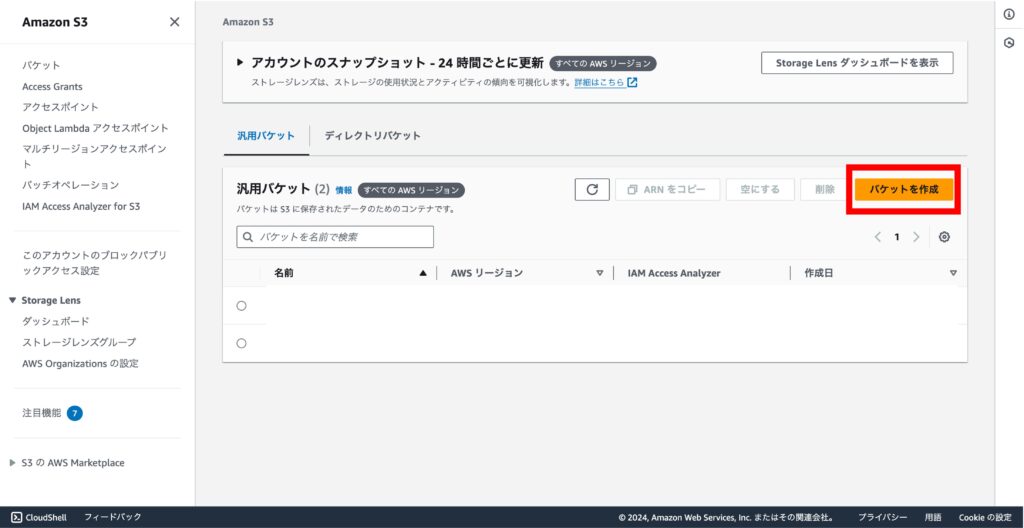1024x528 pixels.
Task: Open バッチオペレーション in the sidebar
Action: click(x=71, y=185)
